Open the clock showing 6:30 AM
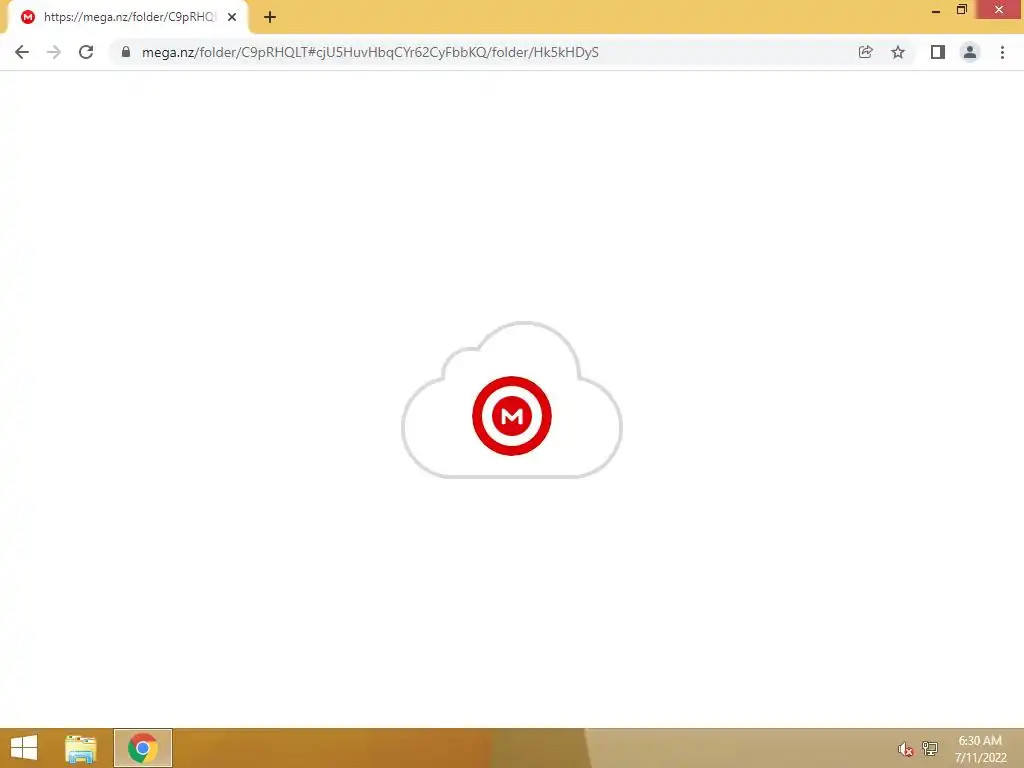1024x768 pixels. coord(980,749)
